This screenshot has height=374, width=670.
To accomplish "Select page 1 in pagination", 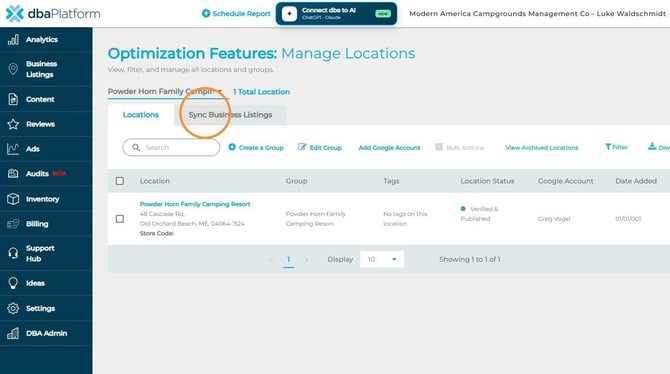I will pos(288,259).
